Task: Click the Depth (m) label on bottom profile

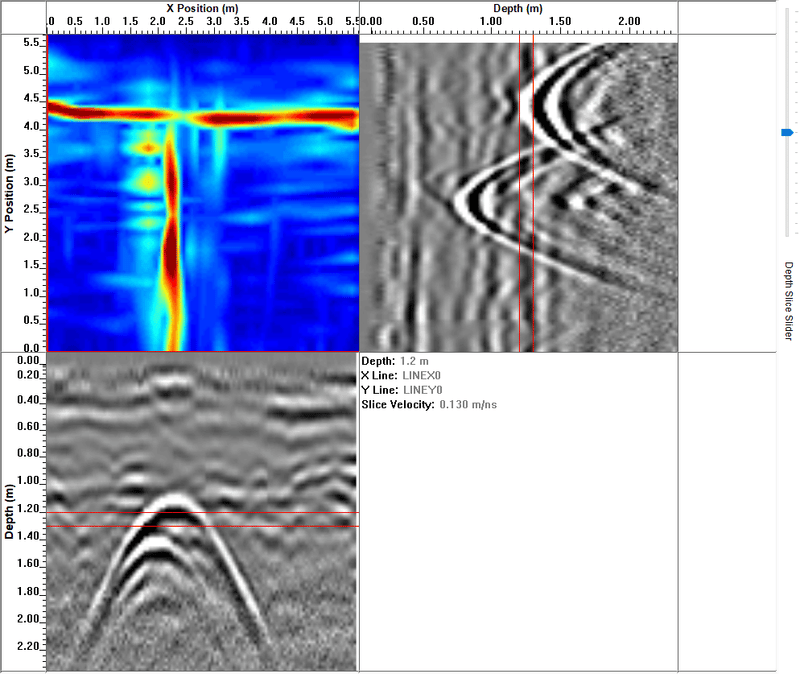Action: [x=8, y=510]
